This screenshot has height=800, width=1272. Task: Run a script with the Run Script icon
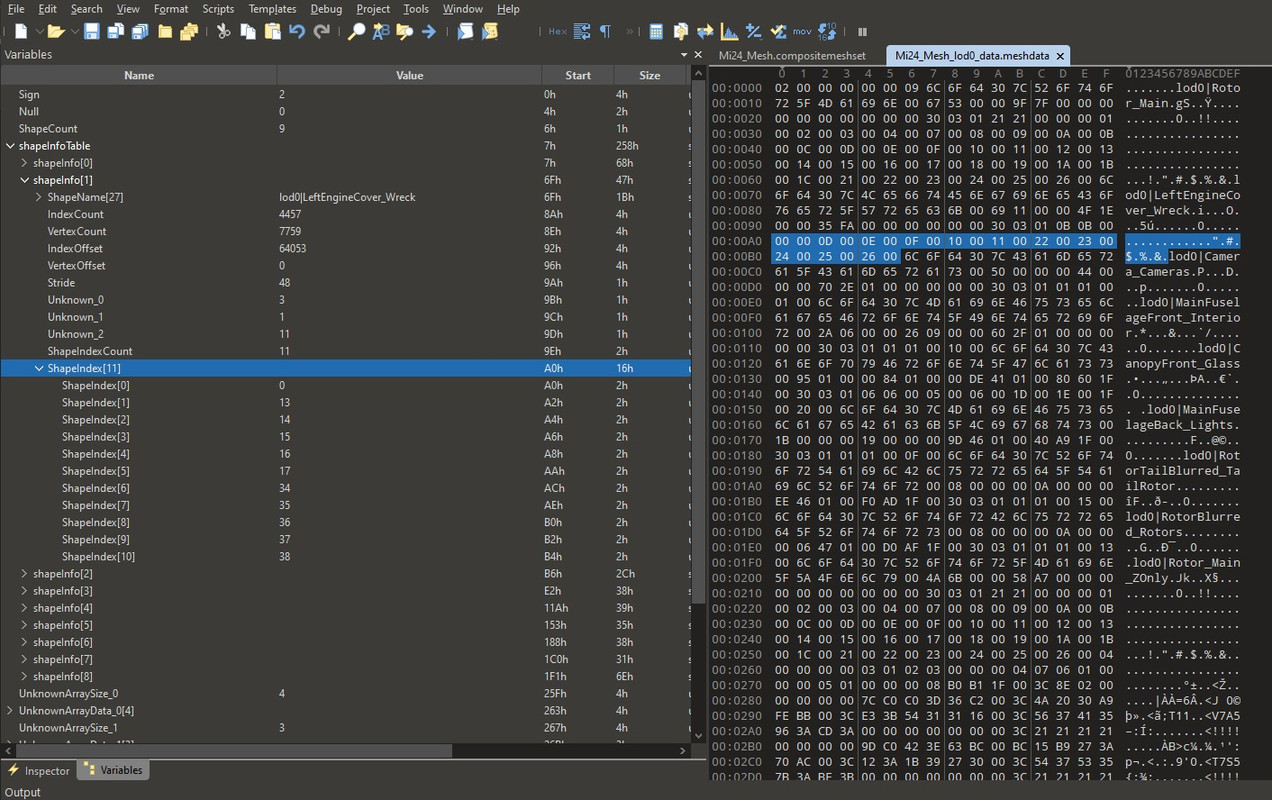click(x=465, y=32)
